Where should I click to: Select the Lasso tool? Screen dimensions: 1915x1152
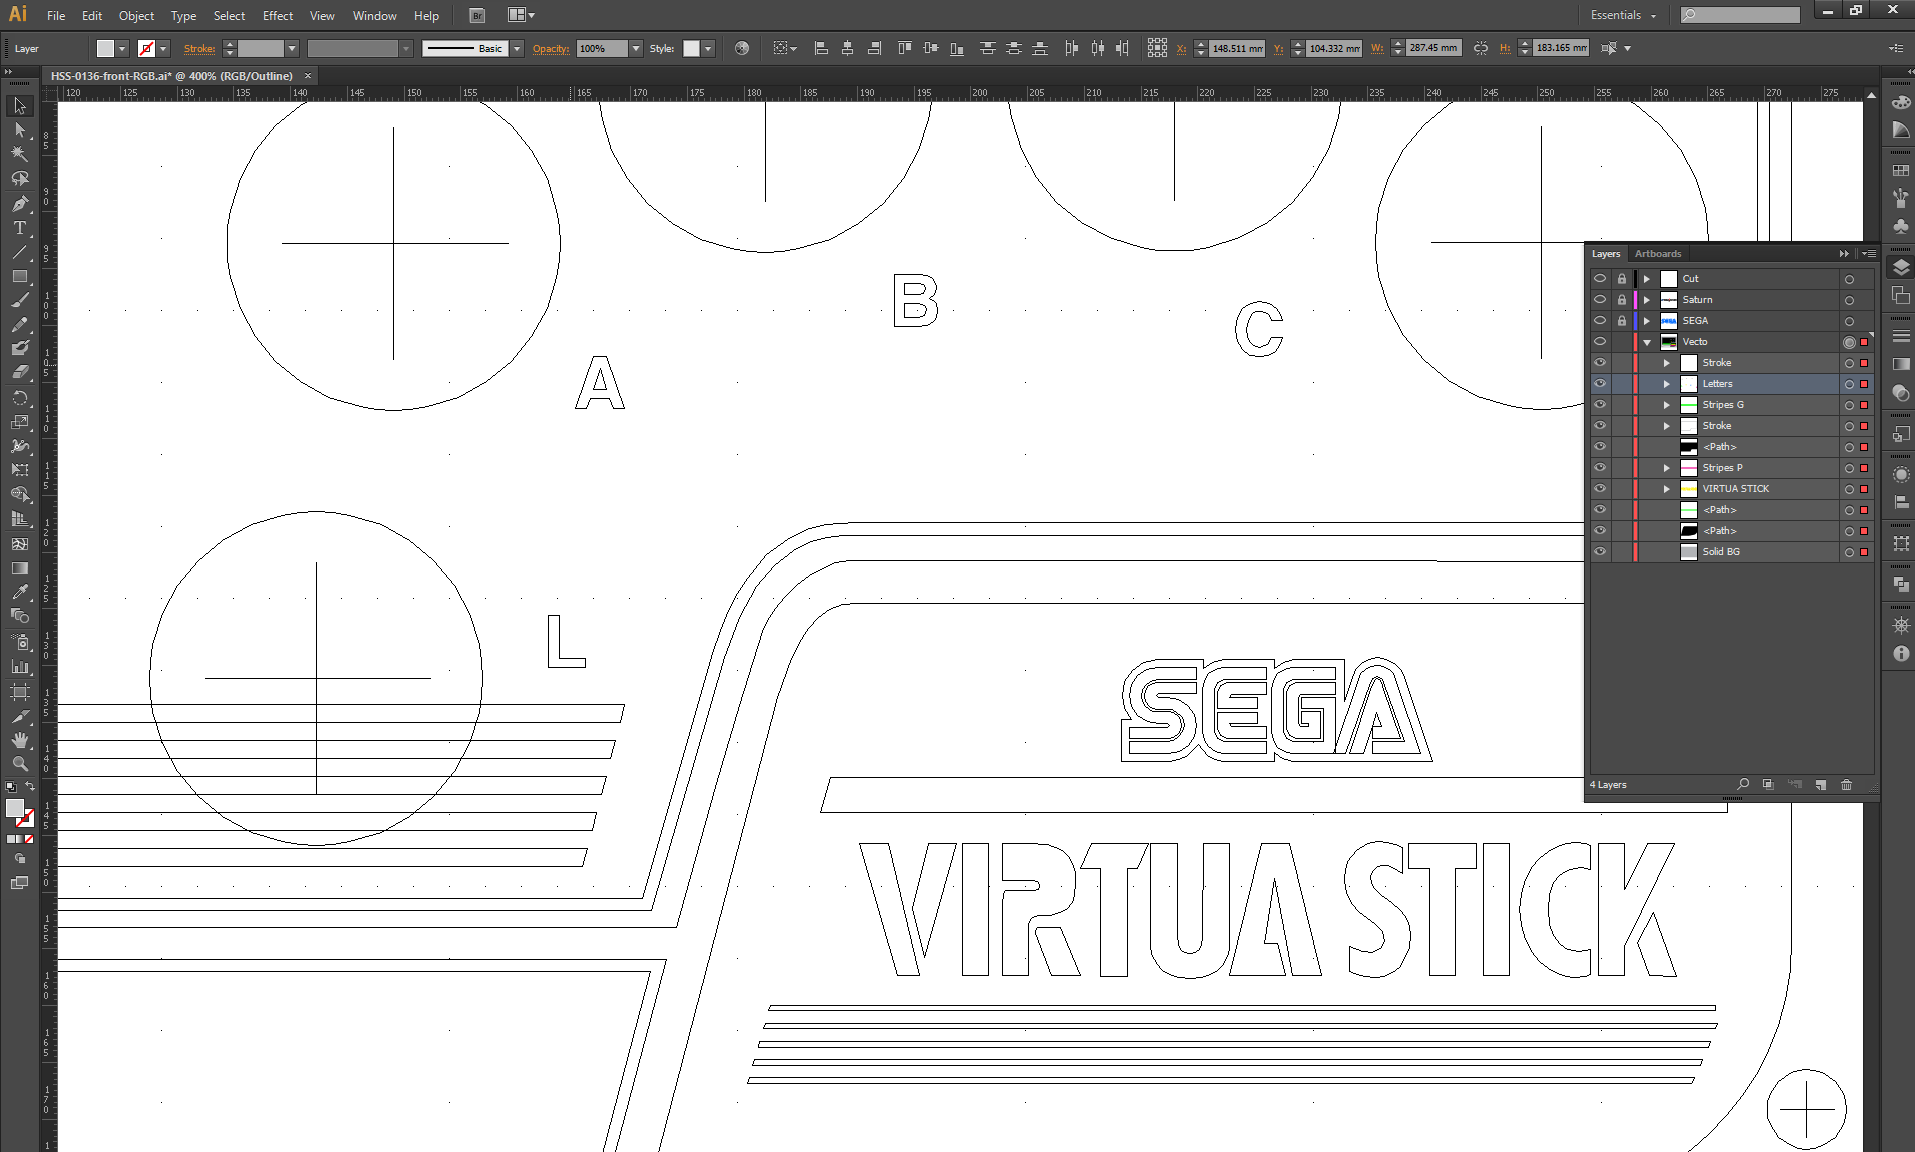(20, 179)
